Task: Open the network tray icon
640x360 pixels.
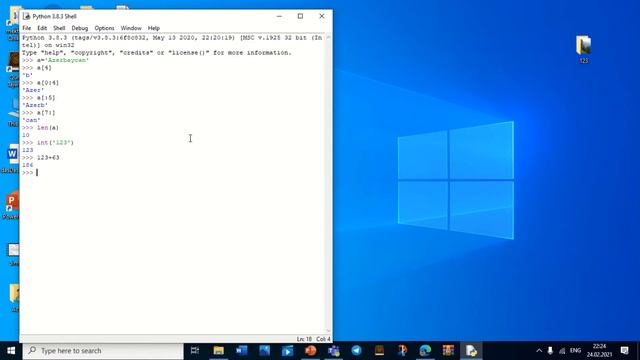Action: (562, 351)
